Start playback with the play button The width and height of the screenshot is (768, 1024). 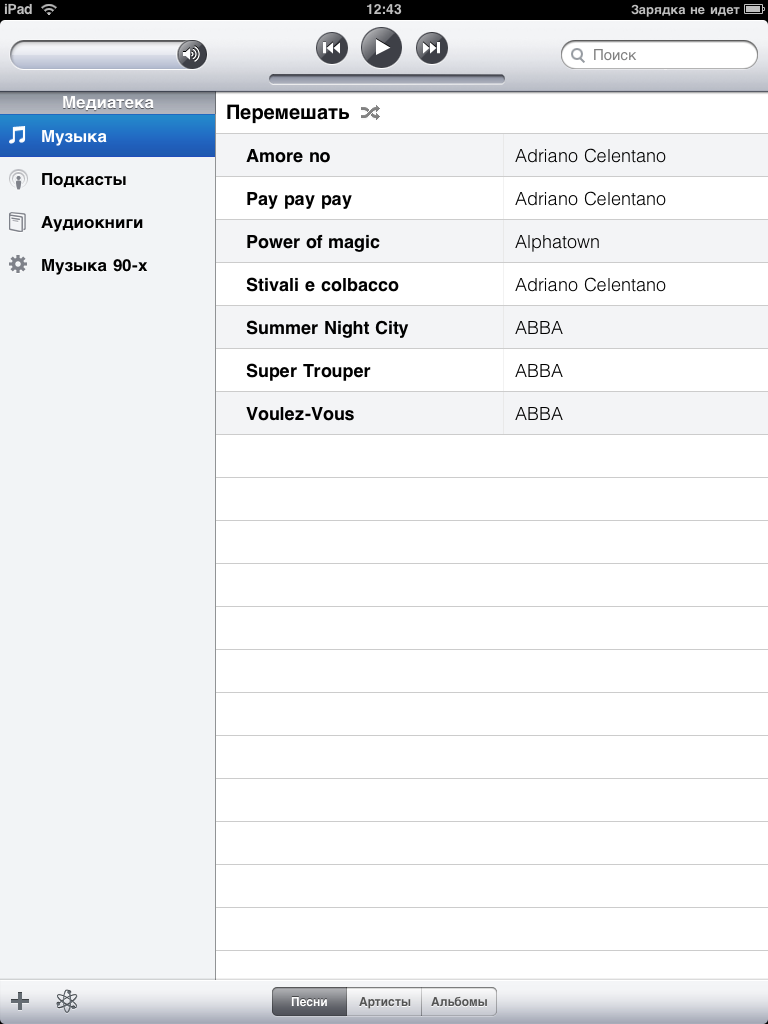381,48
